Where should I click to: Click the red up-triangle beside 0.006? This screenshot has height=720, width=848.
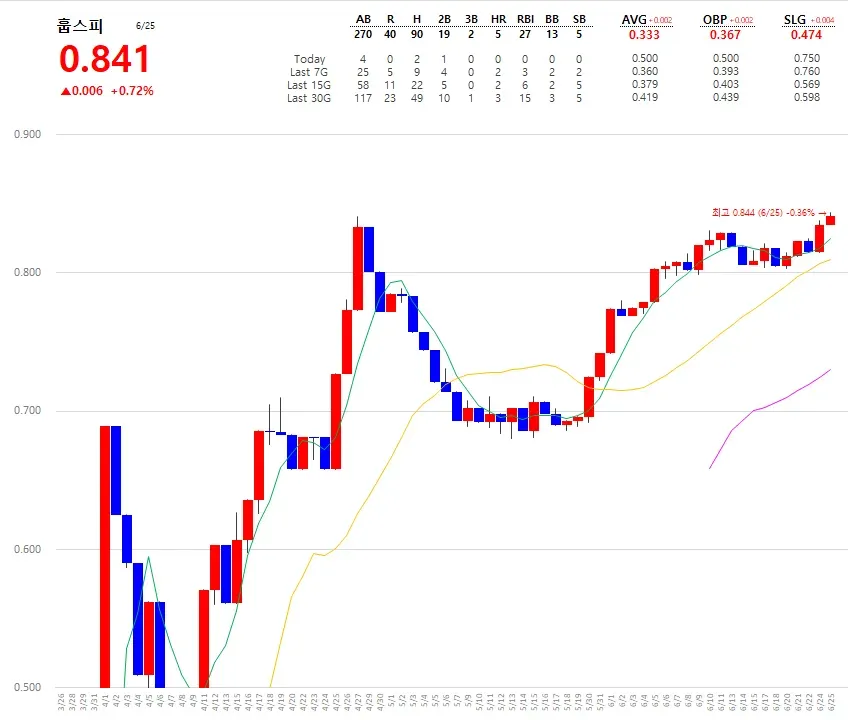tap(65, 91)
